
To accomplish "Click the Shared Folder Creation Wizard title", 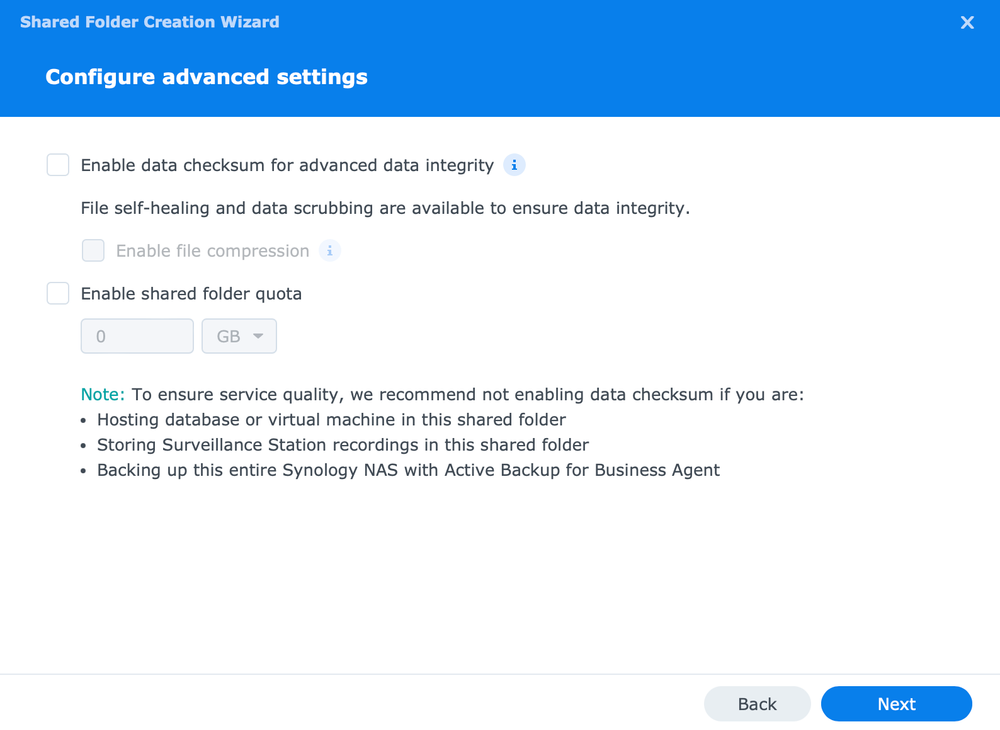I will pyautogui.click(x=149, y=22).
